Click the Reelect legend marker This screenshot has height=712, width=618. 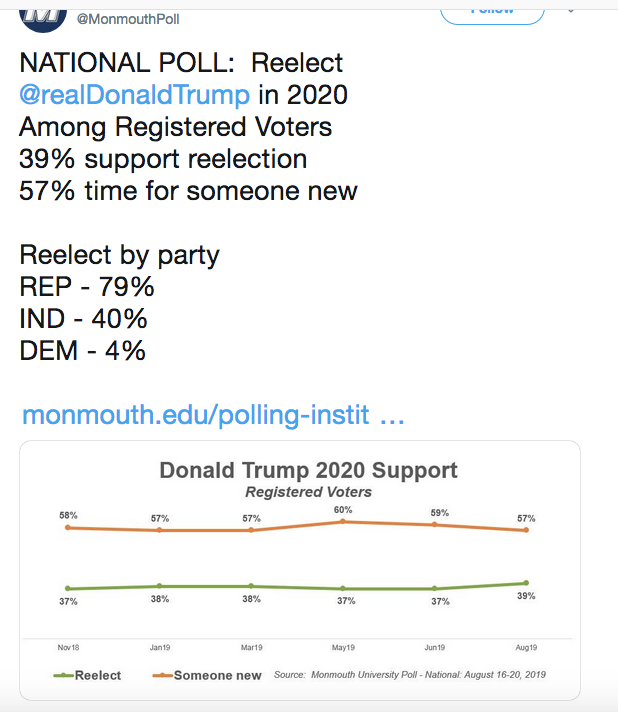[x=64, y=675]
